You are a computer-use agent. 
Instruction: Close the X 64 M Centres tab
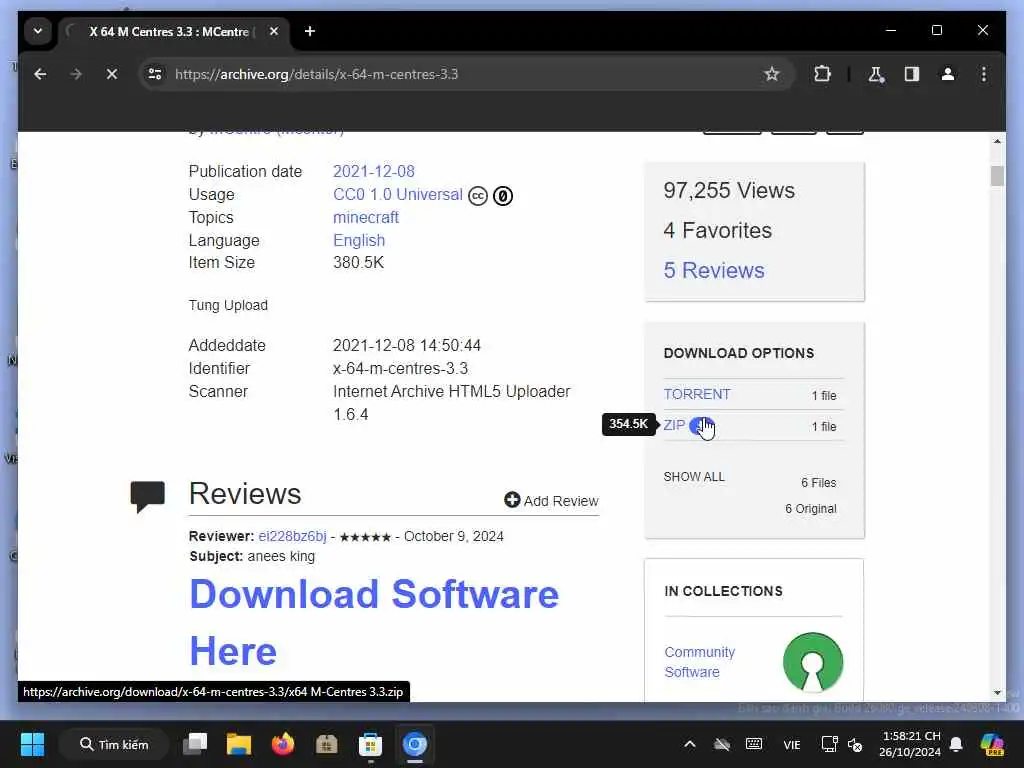(274, 31)
